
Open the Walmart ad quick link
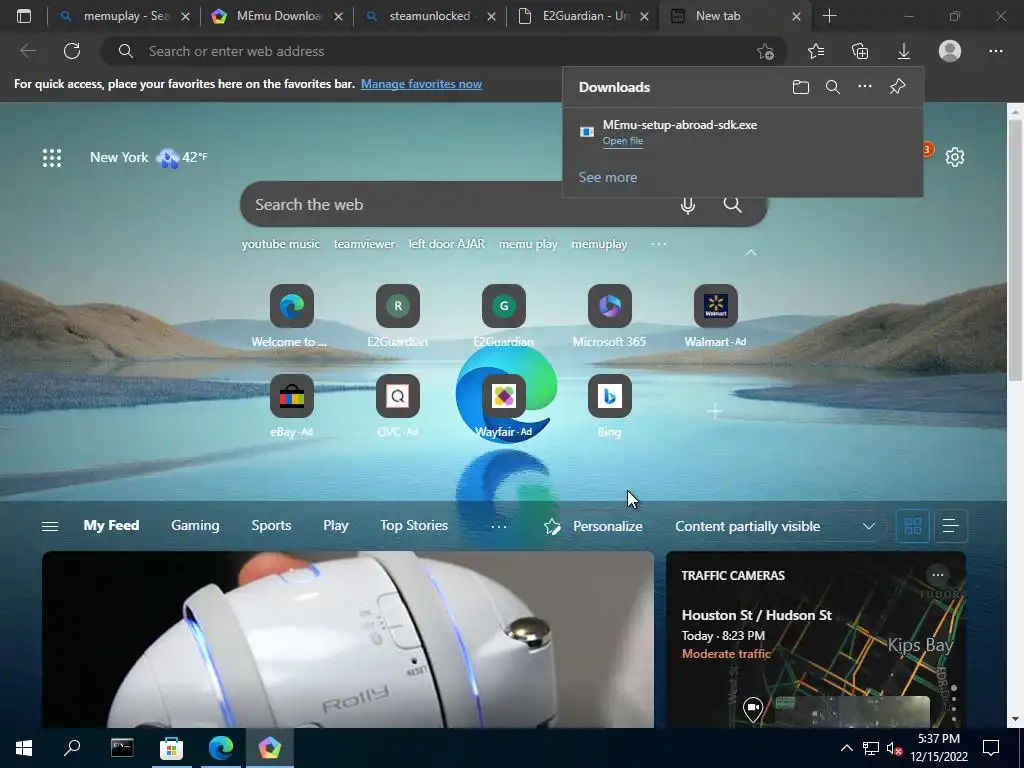(x=715, y=317)
